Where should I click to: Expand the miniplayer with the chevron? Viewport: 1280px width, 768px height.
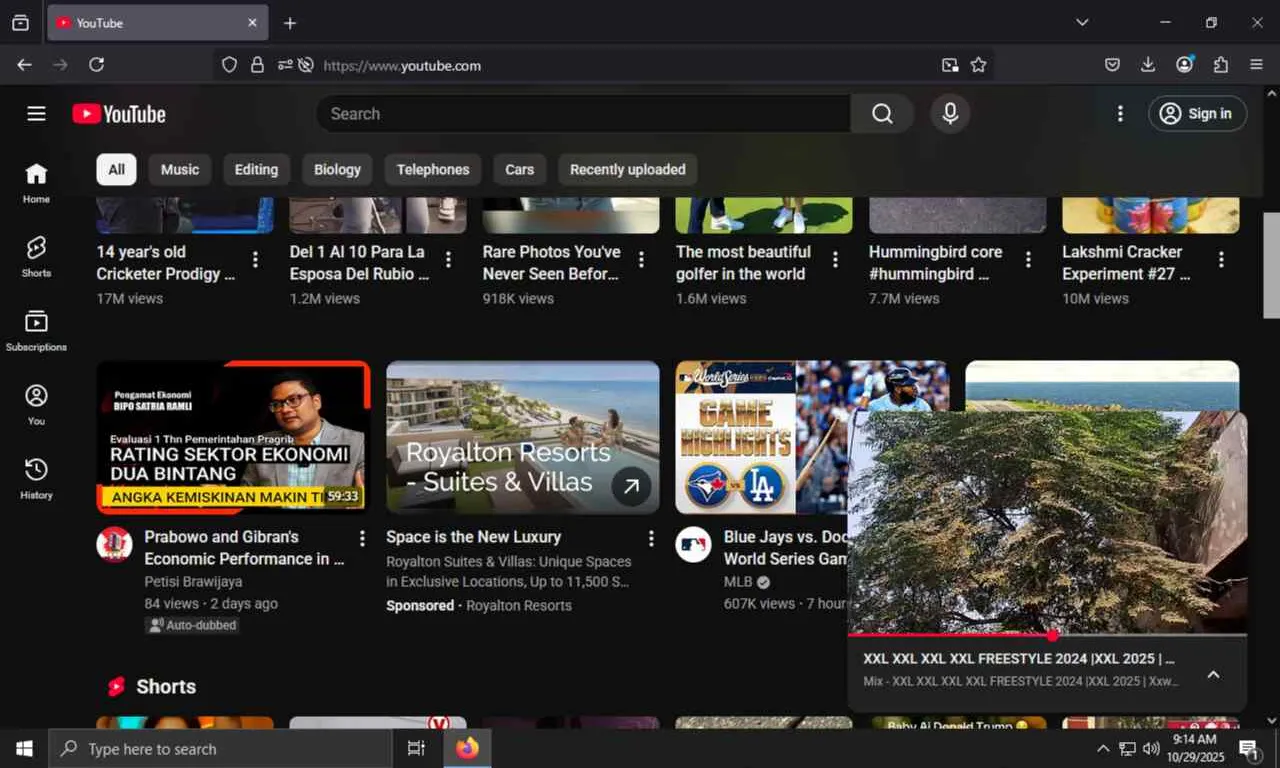(1213, 675)
